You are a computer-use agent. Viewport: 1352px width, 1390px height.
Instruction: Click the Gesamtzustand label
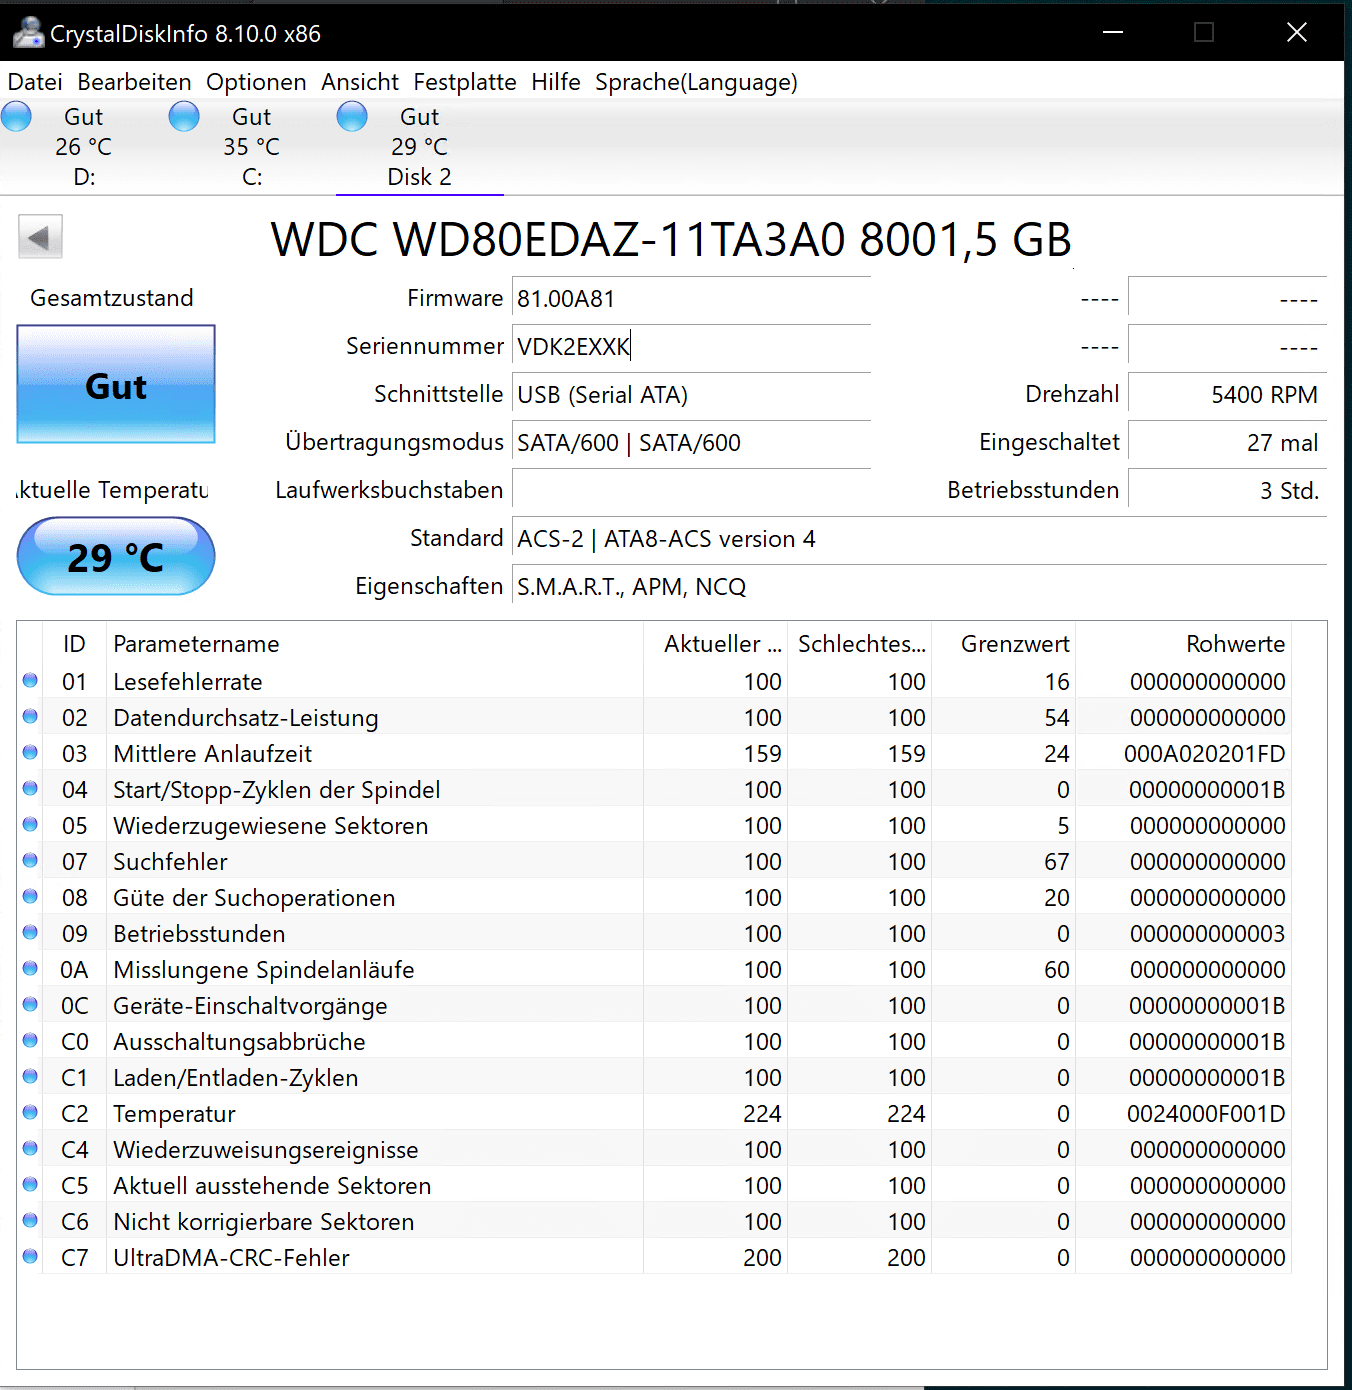(x=112, y=298)
